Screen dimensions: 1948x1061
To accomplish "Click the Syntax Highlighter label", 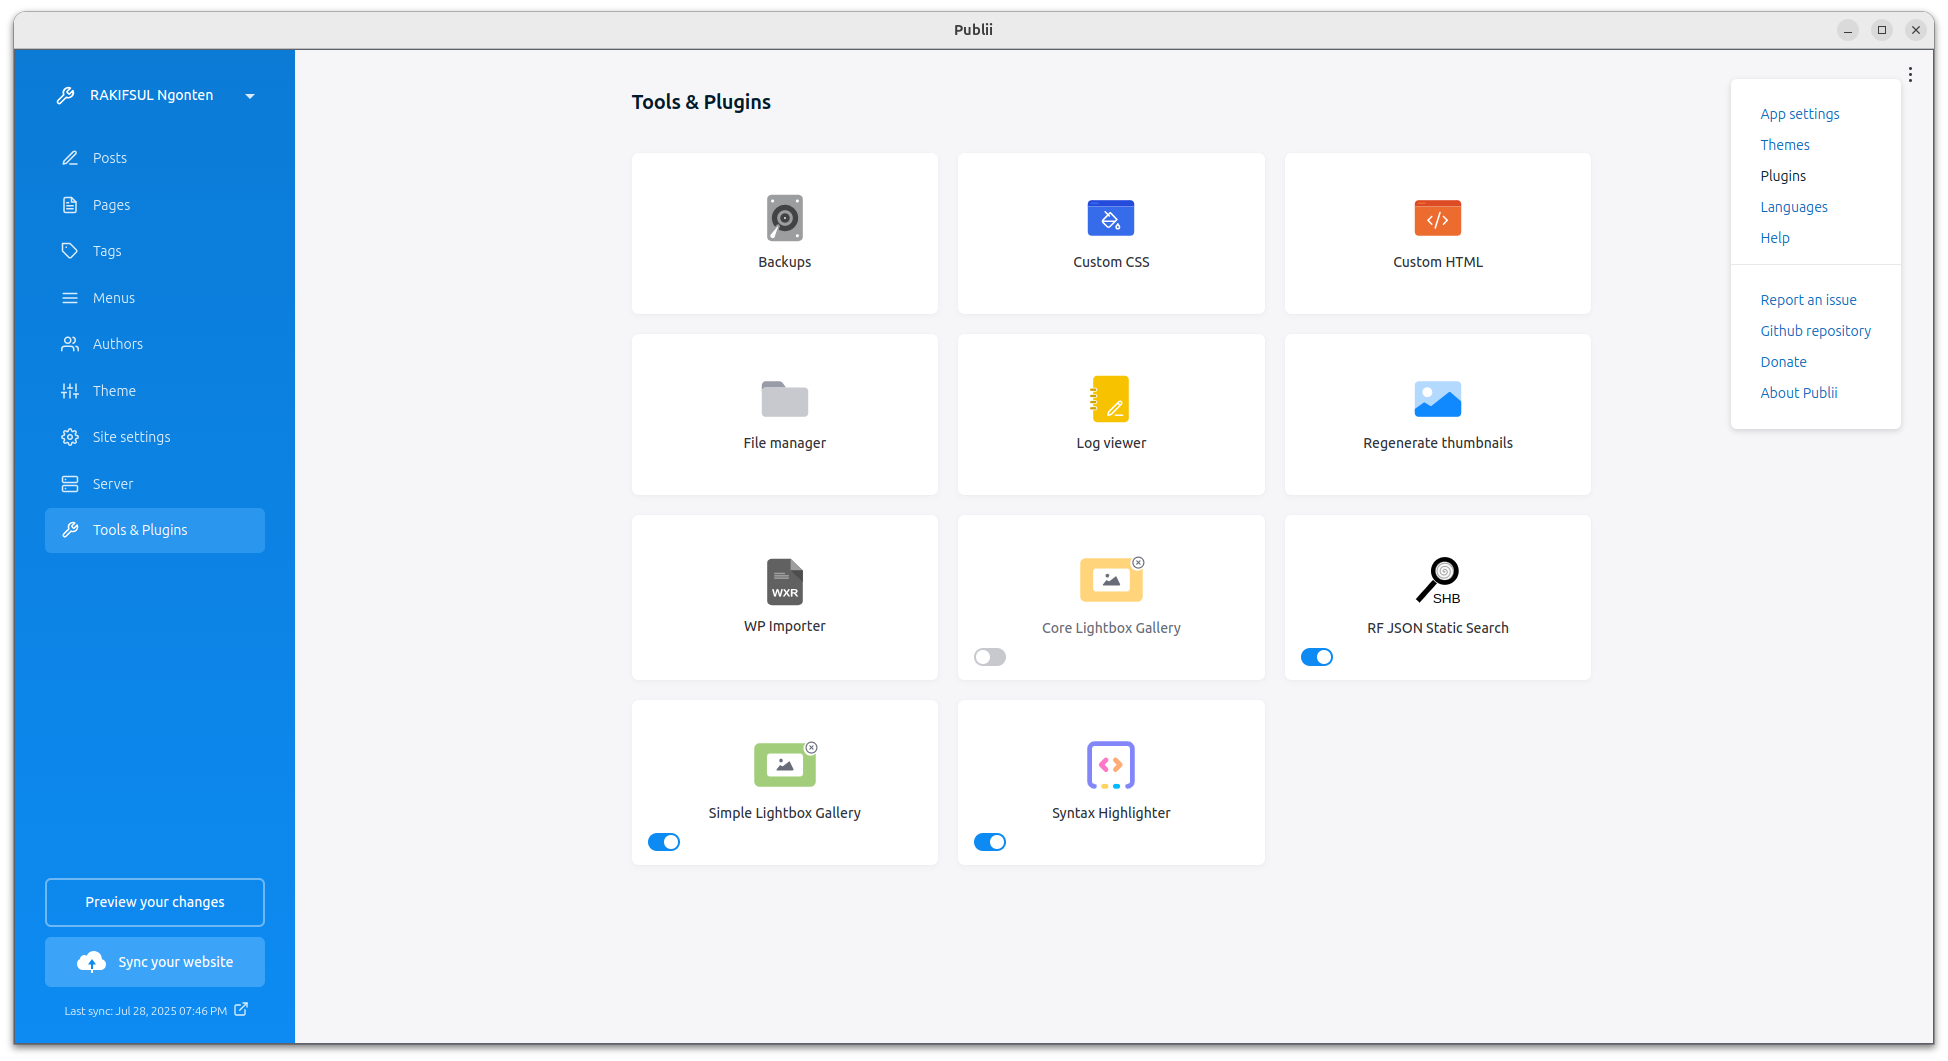I will (x=1110, y=813).
